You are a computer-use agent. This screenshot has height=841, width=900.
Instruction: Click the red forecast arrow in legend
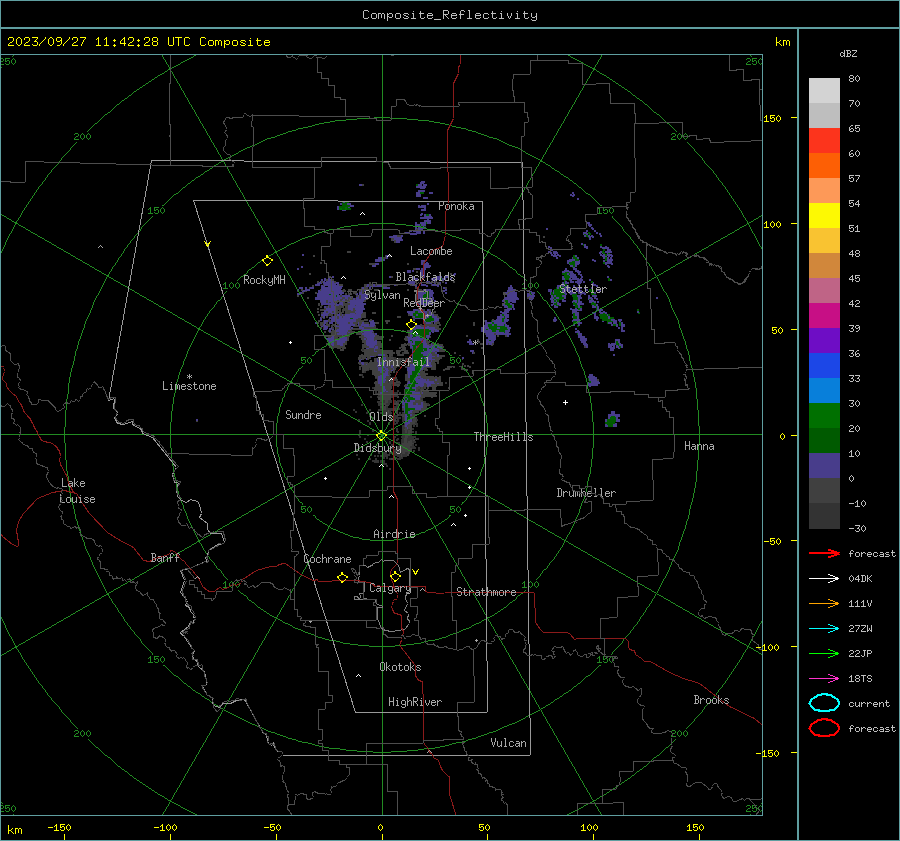(824, 553)
